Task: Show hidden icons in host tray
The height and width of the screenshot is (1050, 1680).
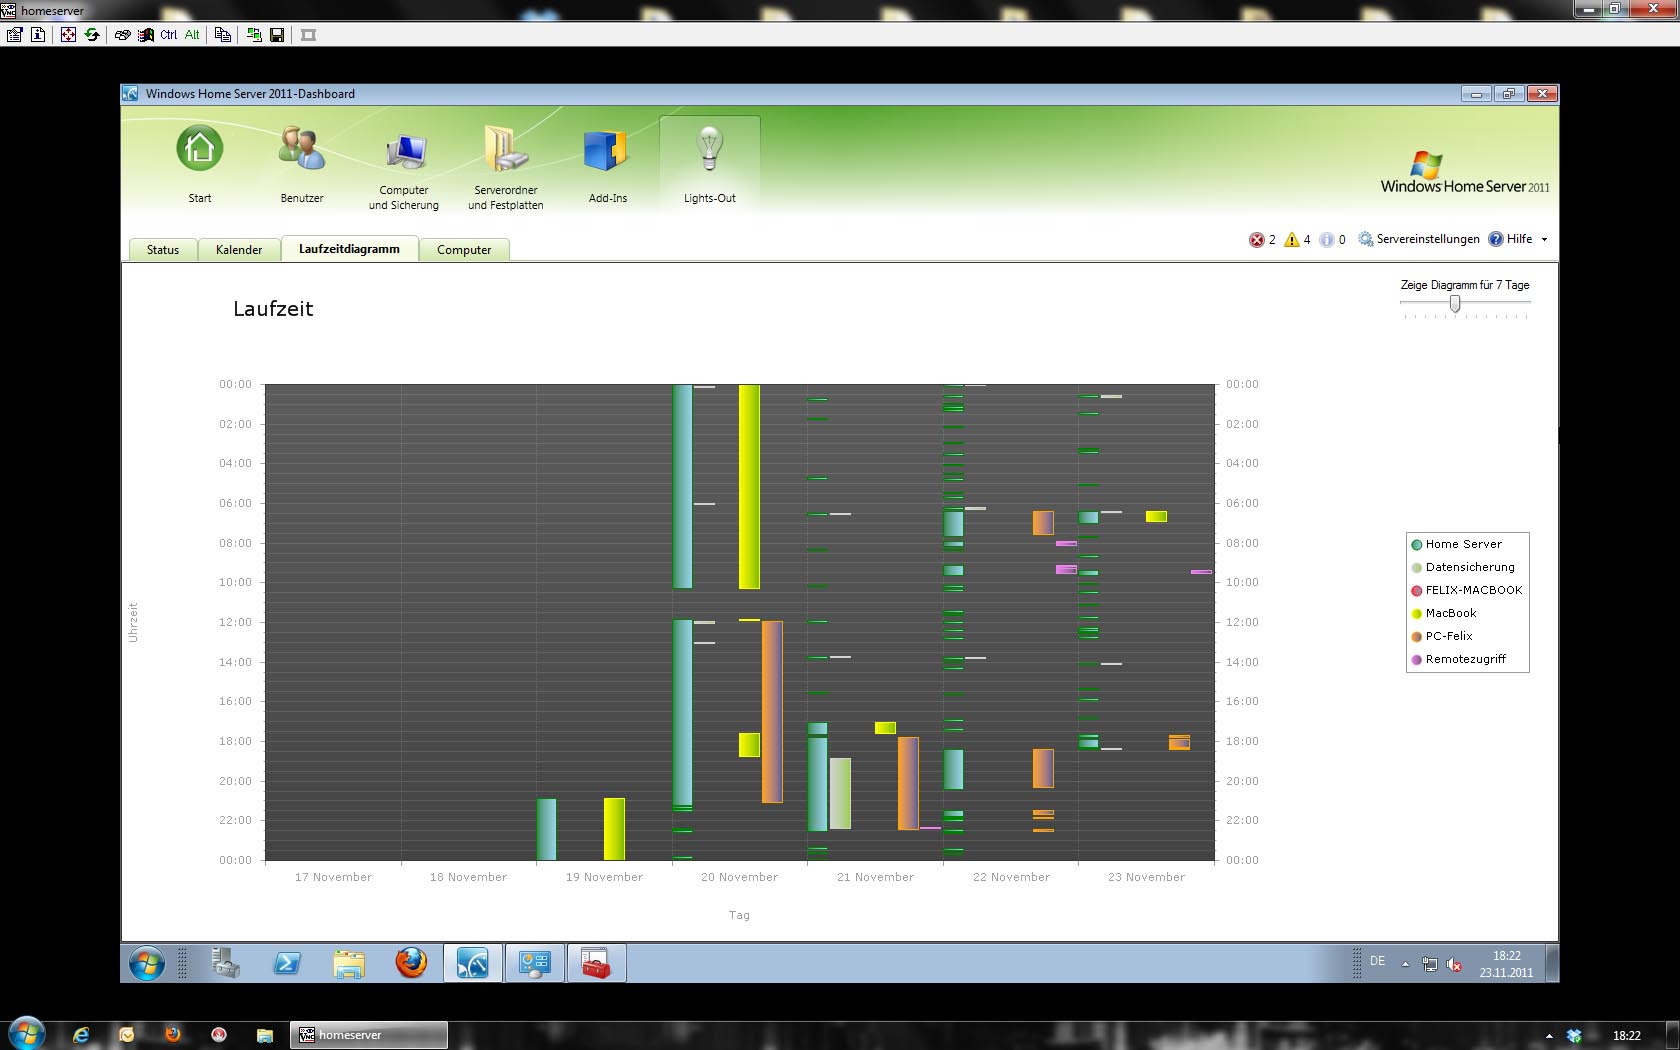Action: (1549, 1036)
